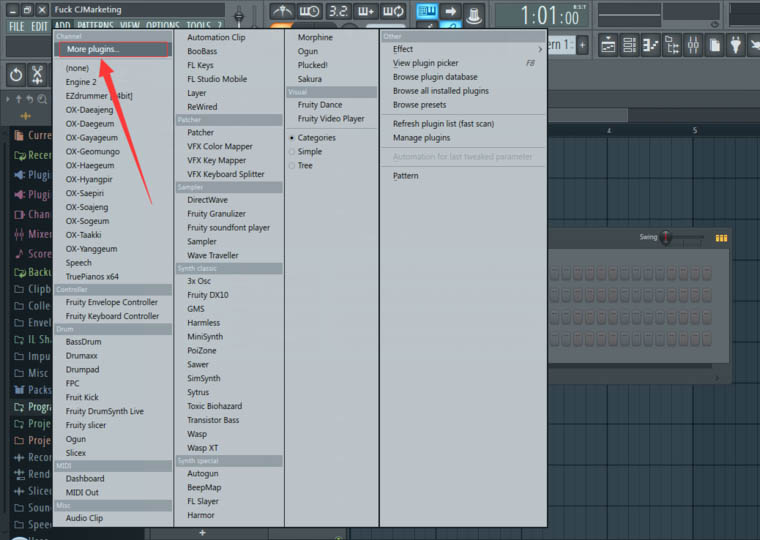Screen dimensions: 760x540
Task: Click the scissors cut tool icon
Action: pyautogui.click(x=37, y=75)
